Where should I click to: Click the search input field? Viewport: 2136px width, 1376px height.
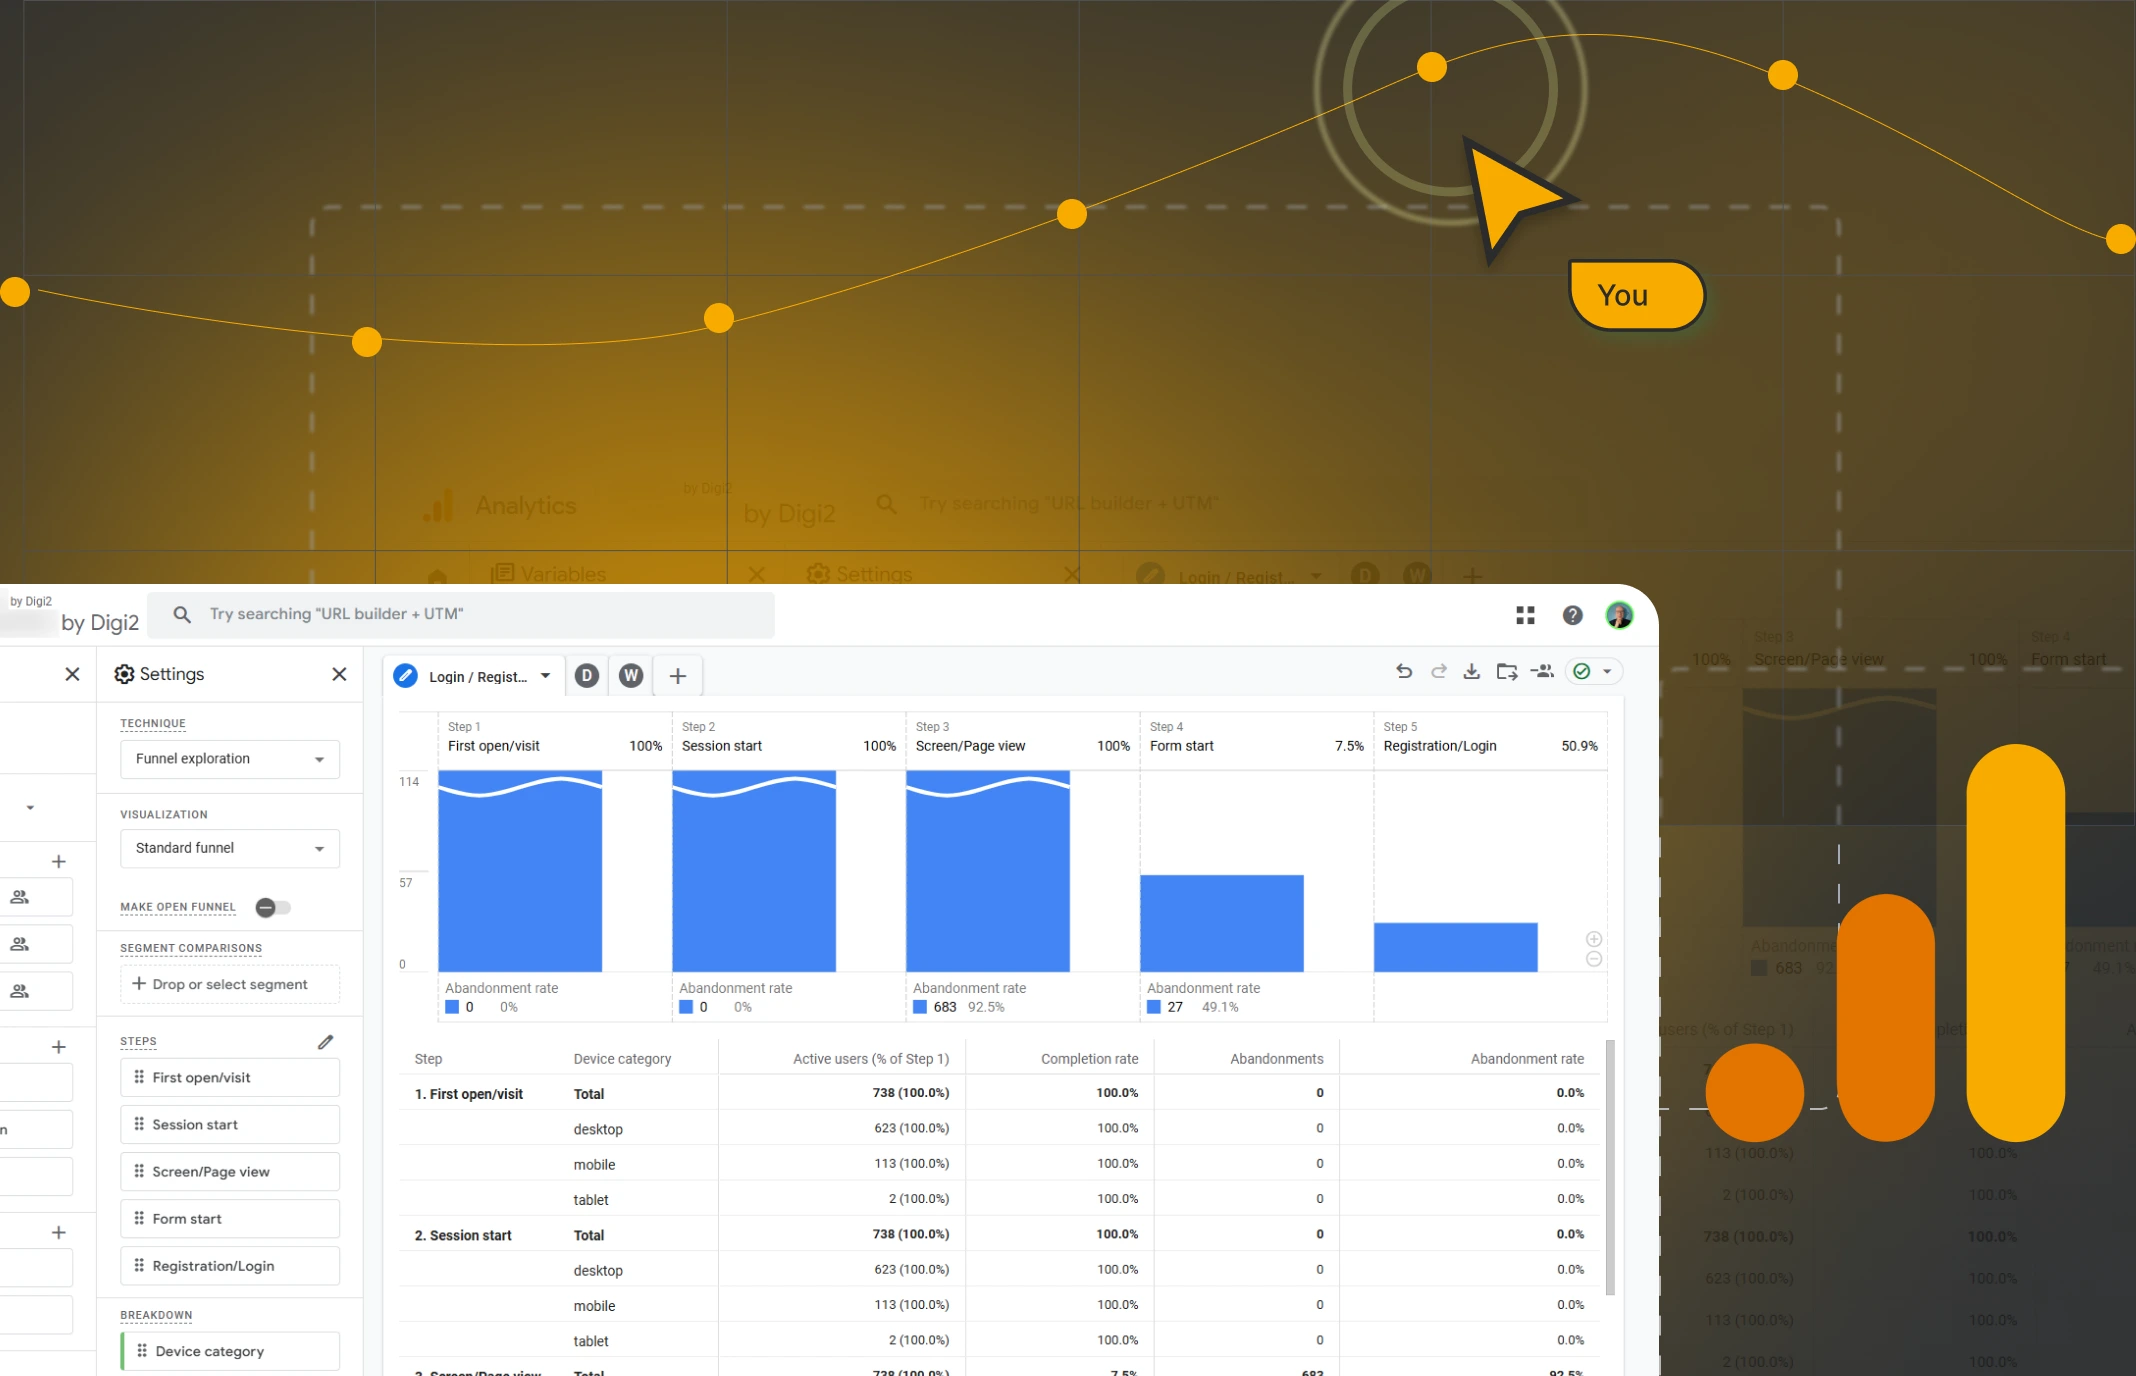coord(460,614)
